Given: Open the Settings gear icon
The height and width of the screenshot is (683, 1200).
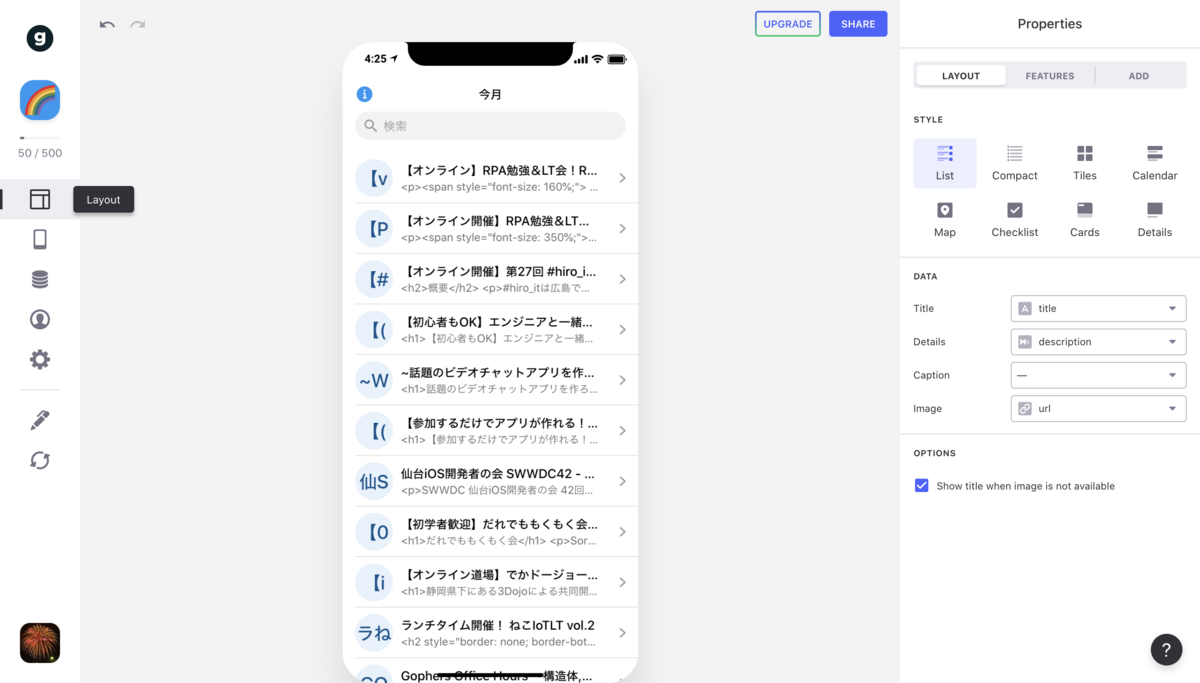Looking at the screenshot, I should (x=40, y=359).
